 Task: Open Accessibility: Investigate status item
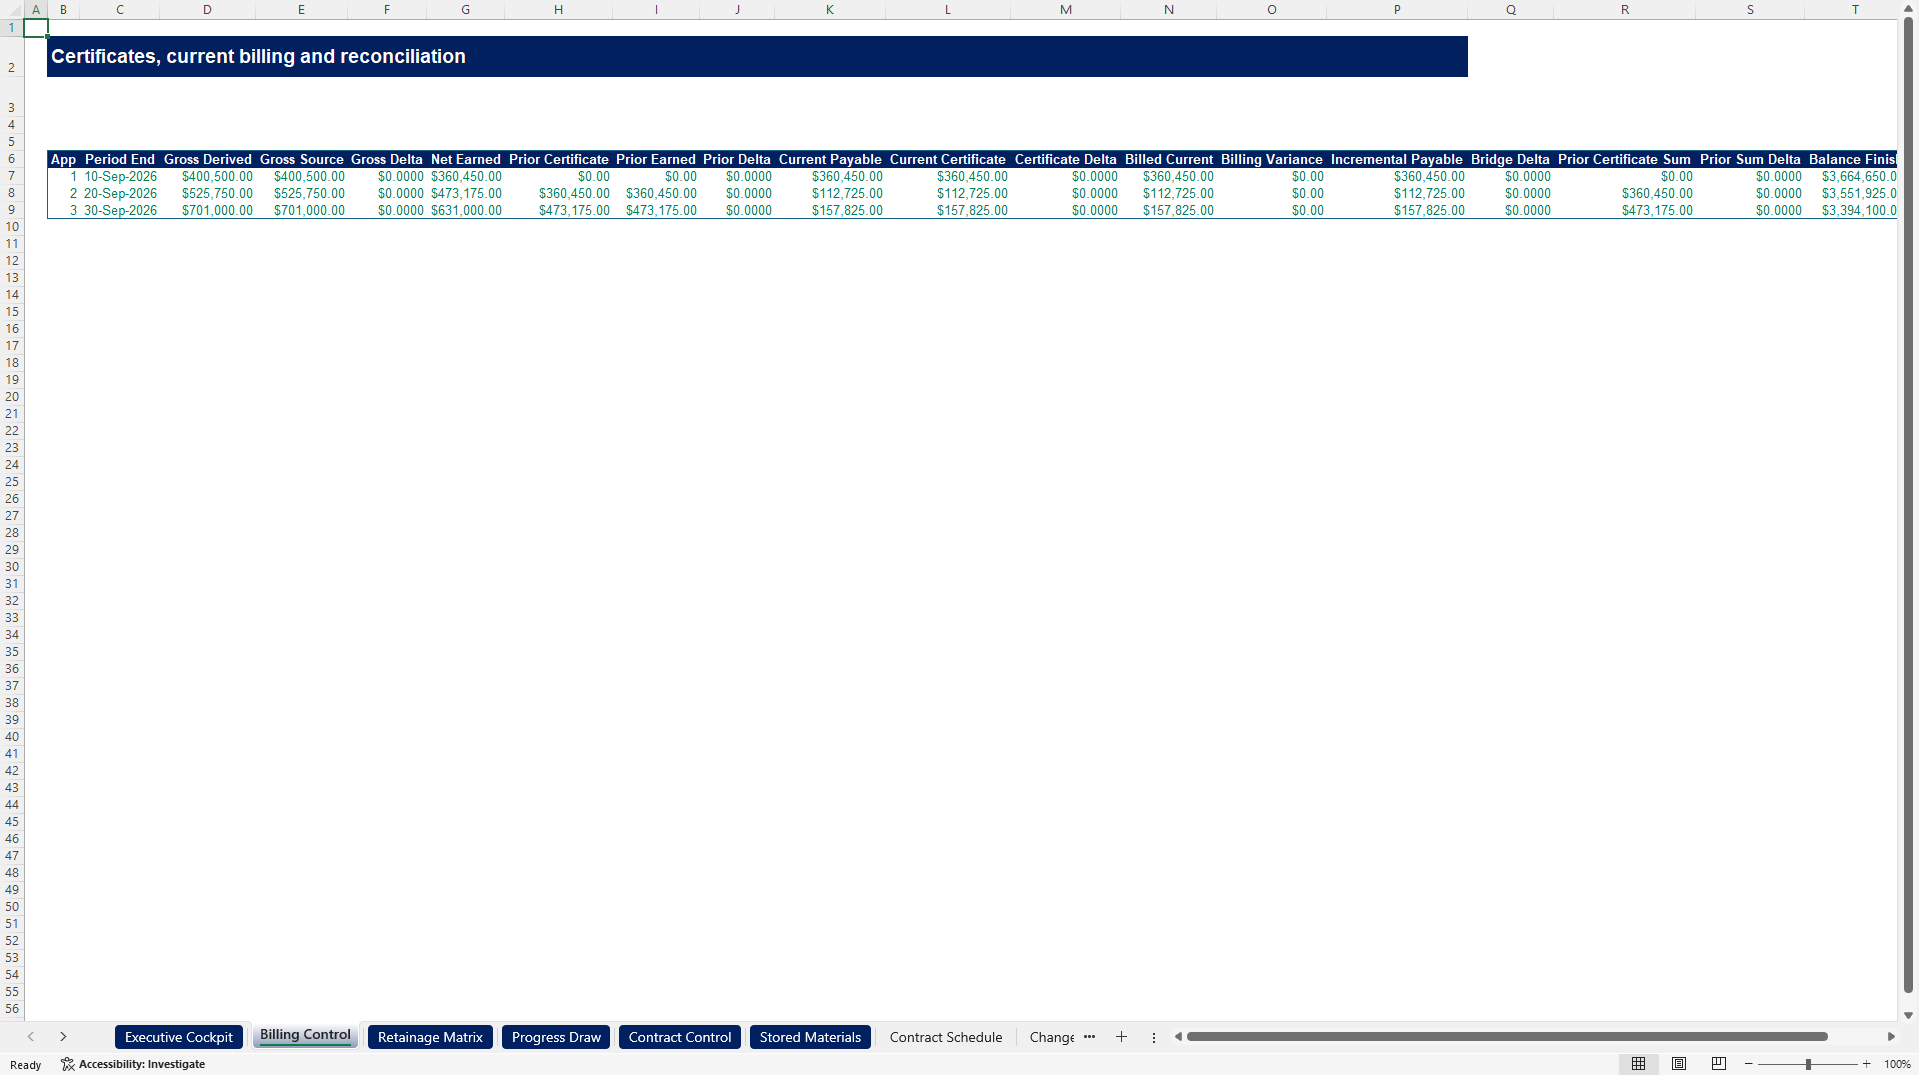click(x=133, y=1064)
